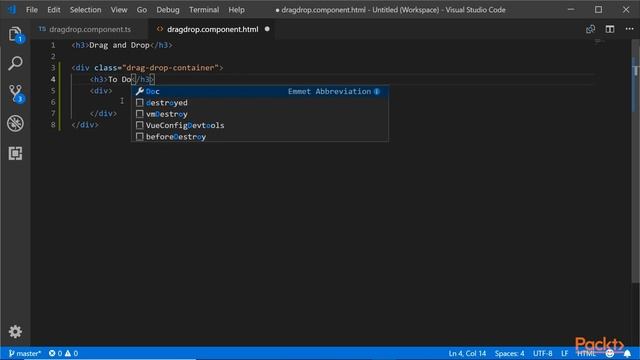Change encoding via UTF-8
Viewport: 640px width, 360px height.
(542, 353)
